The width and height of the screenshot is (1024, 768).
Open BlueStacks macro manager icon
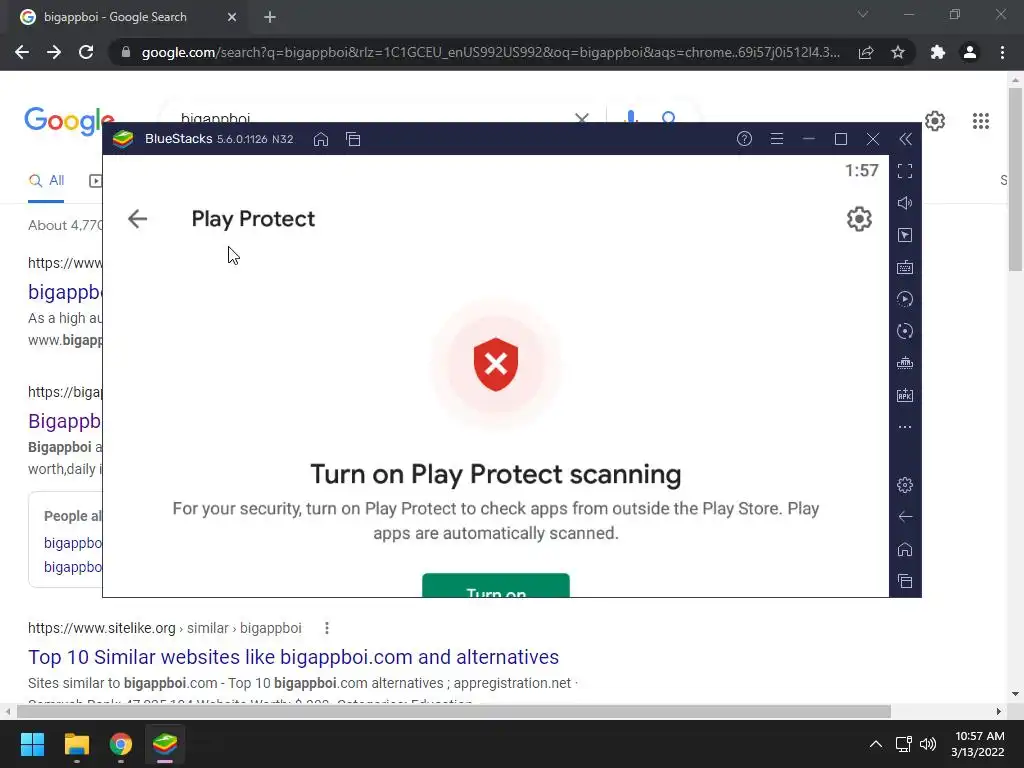click(904, 363)
